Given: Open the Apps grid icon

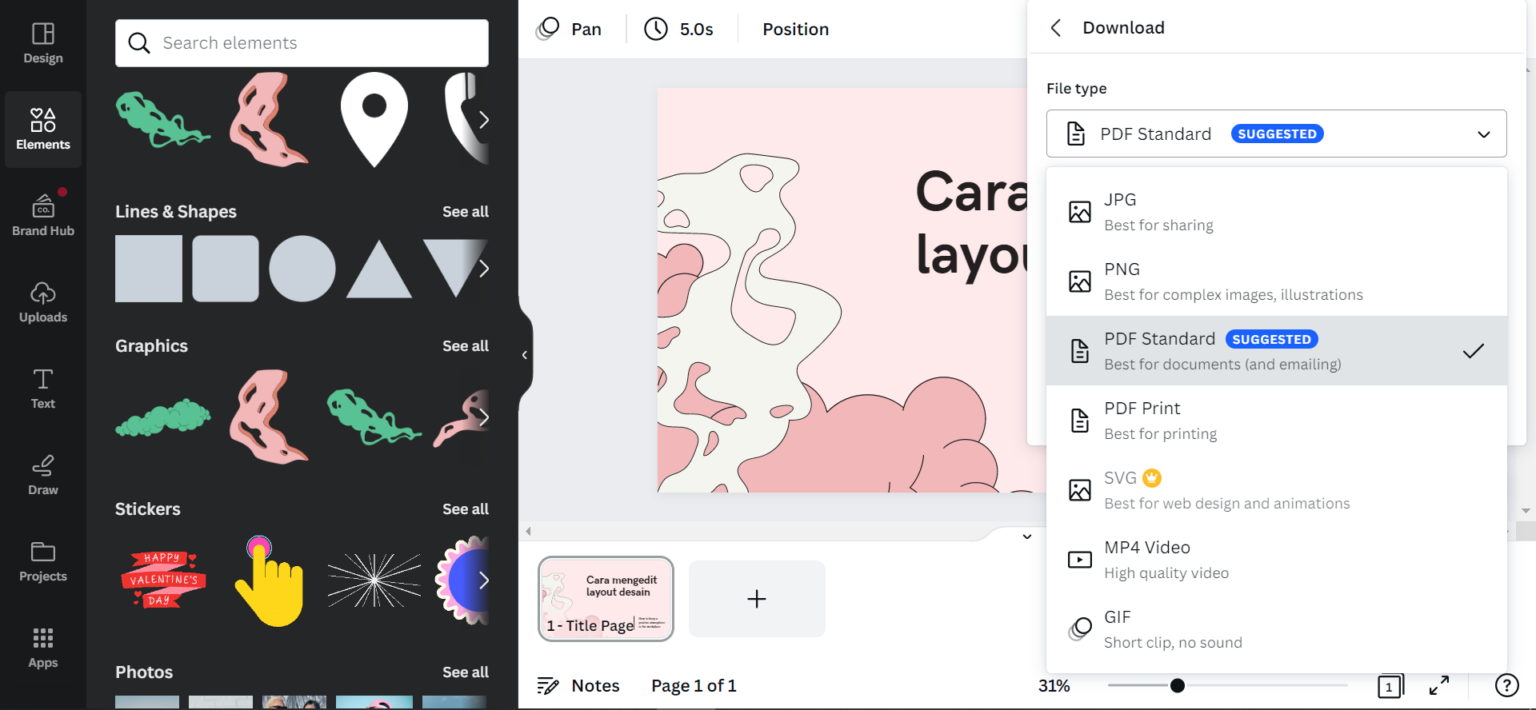Looking at the screenshot, I should [x=43, y=647].
